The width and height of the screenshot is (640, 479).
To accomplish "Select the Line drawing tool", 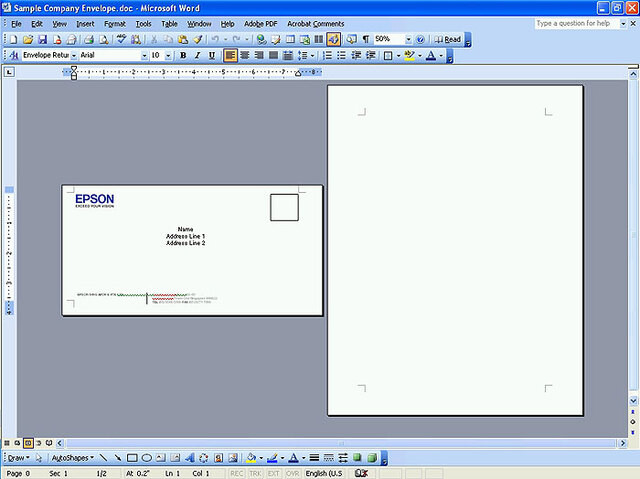I will 104,458.
